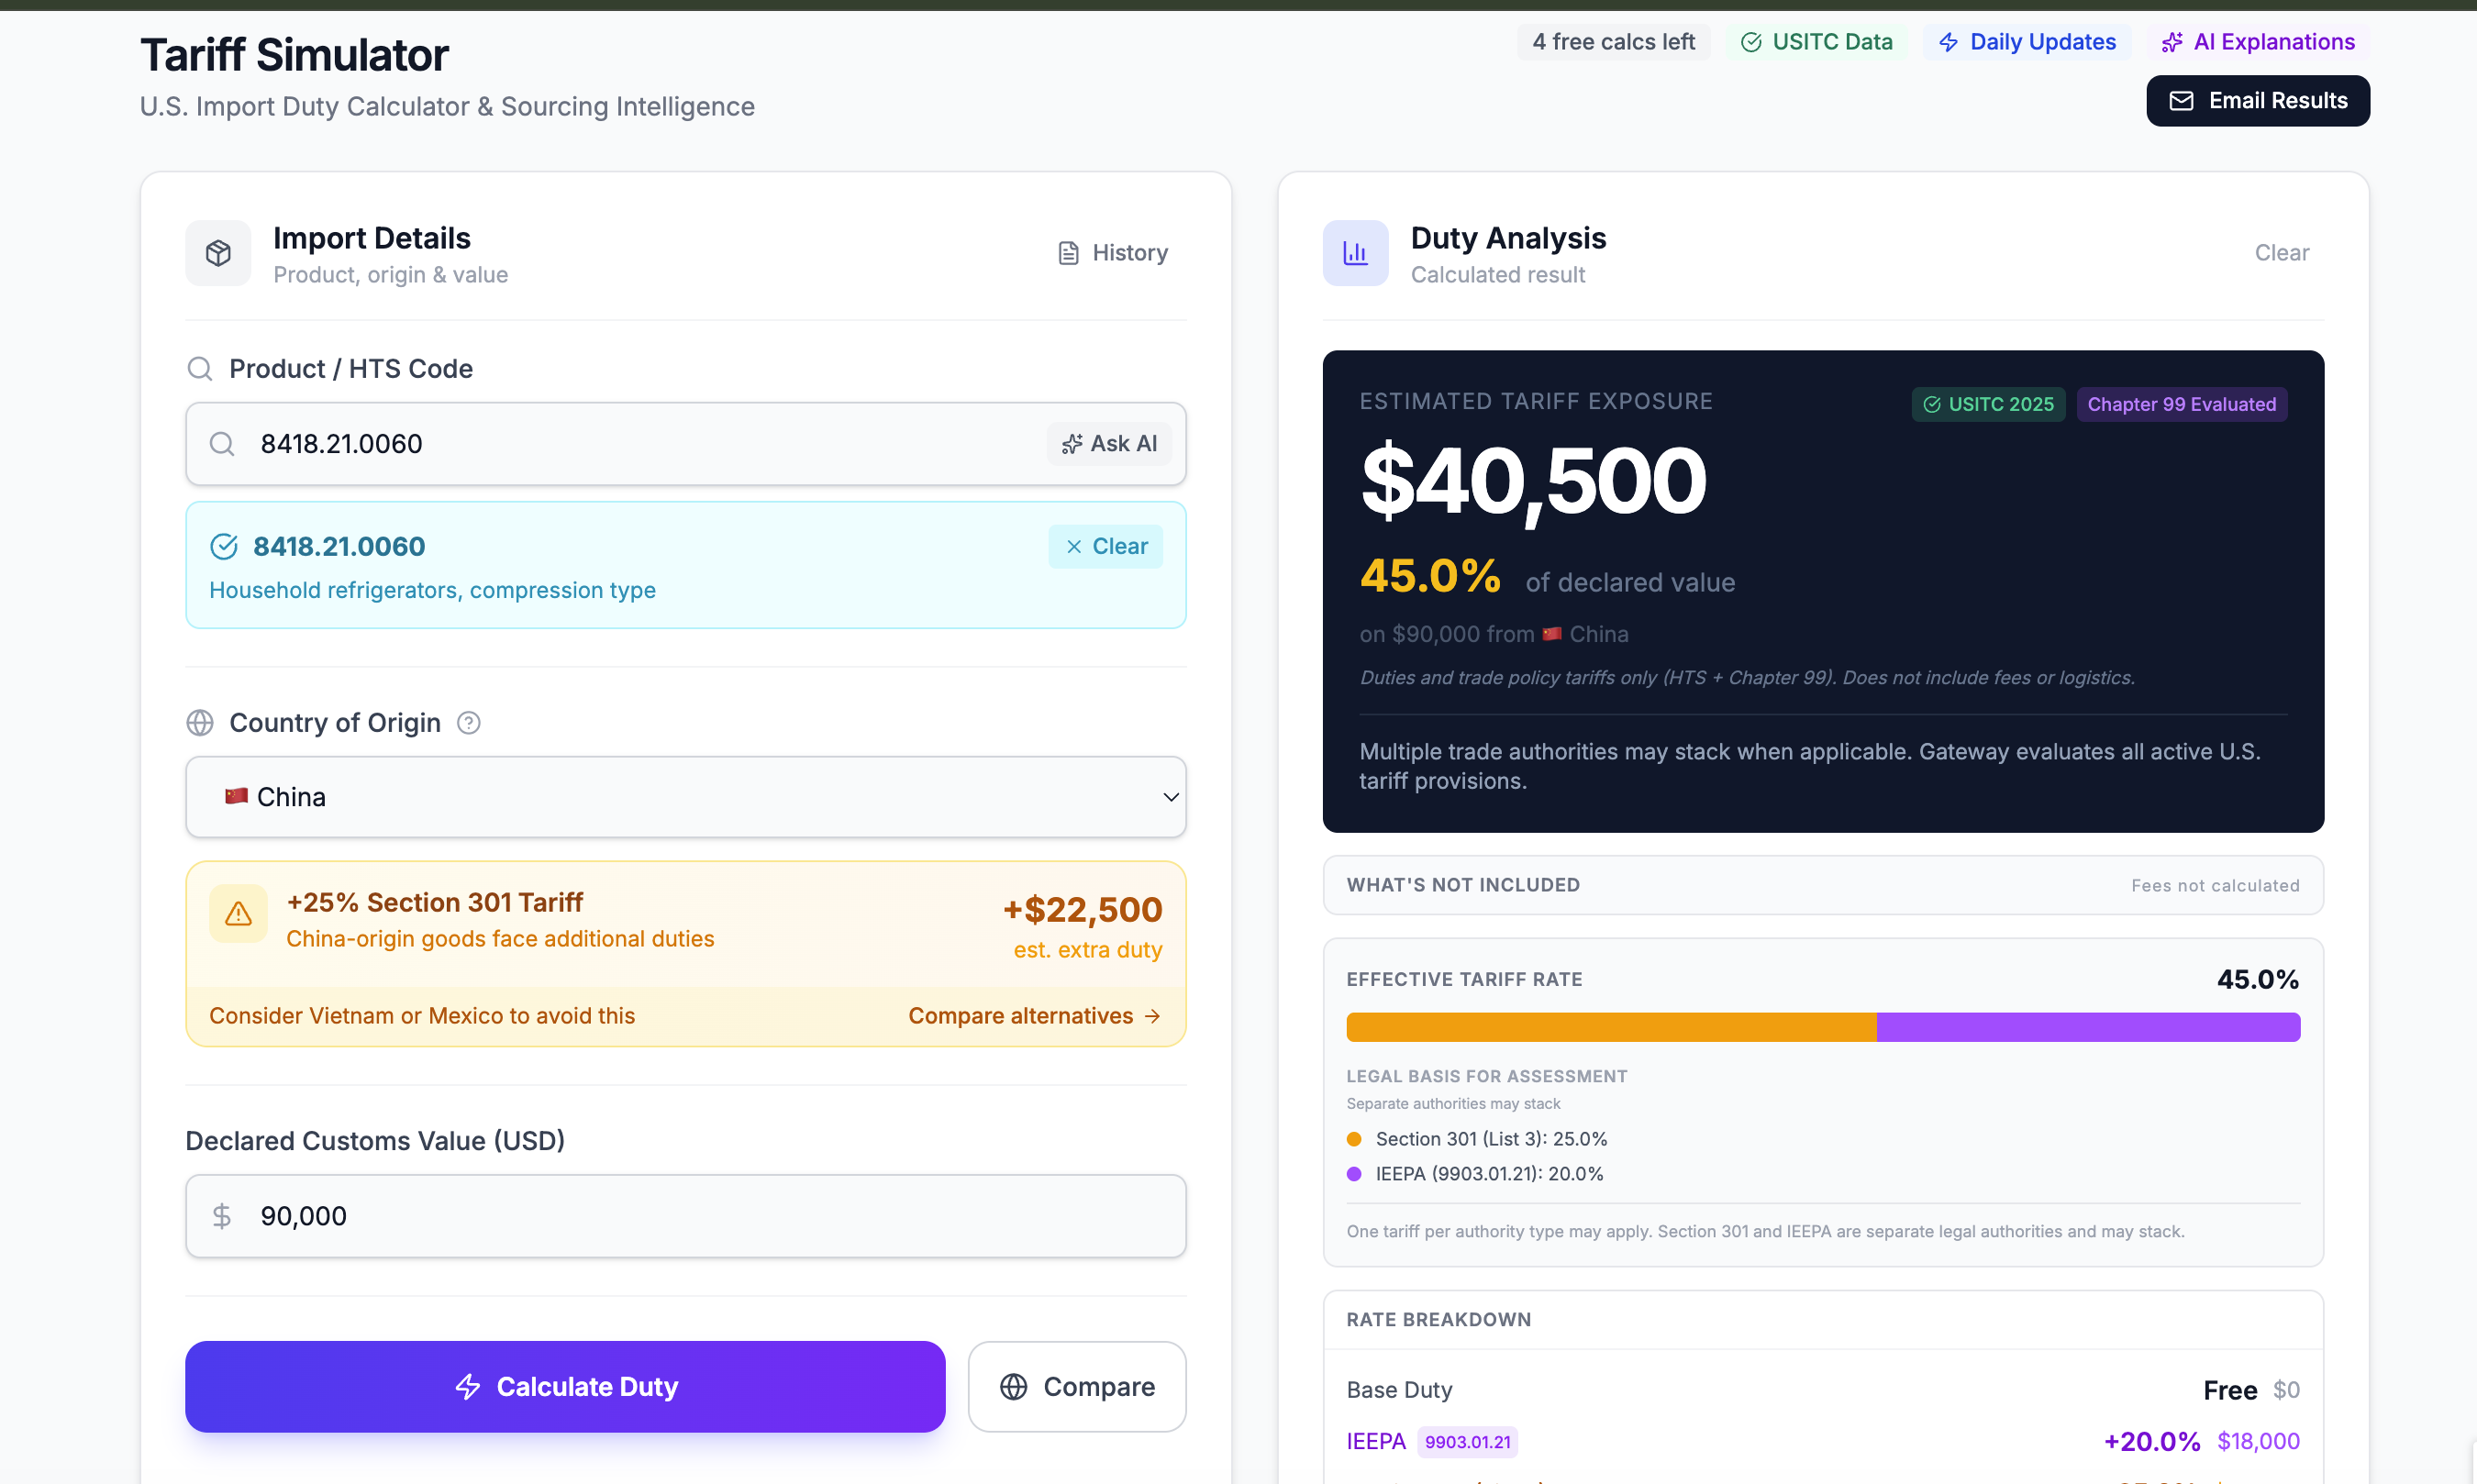Click the magnifier icon beside Product / HTS Code label
Screen dimensions: 2477x1484
pos(200,369)
